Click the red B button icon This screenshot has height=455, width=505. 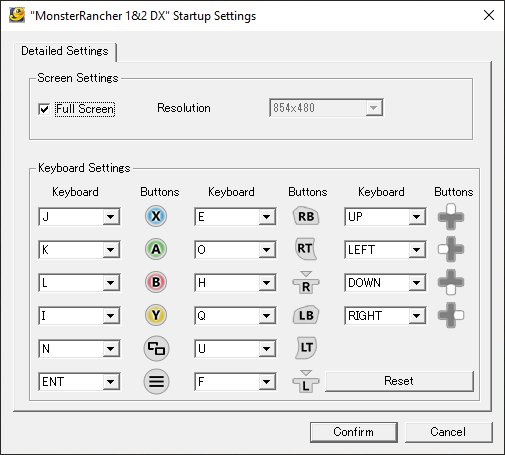(156, 282)
